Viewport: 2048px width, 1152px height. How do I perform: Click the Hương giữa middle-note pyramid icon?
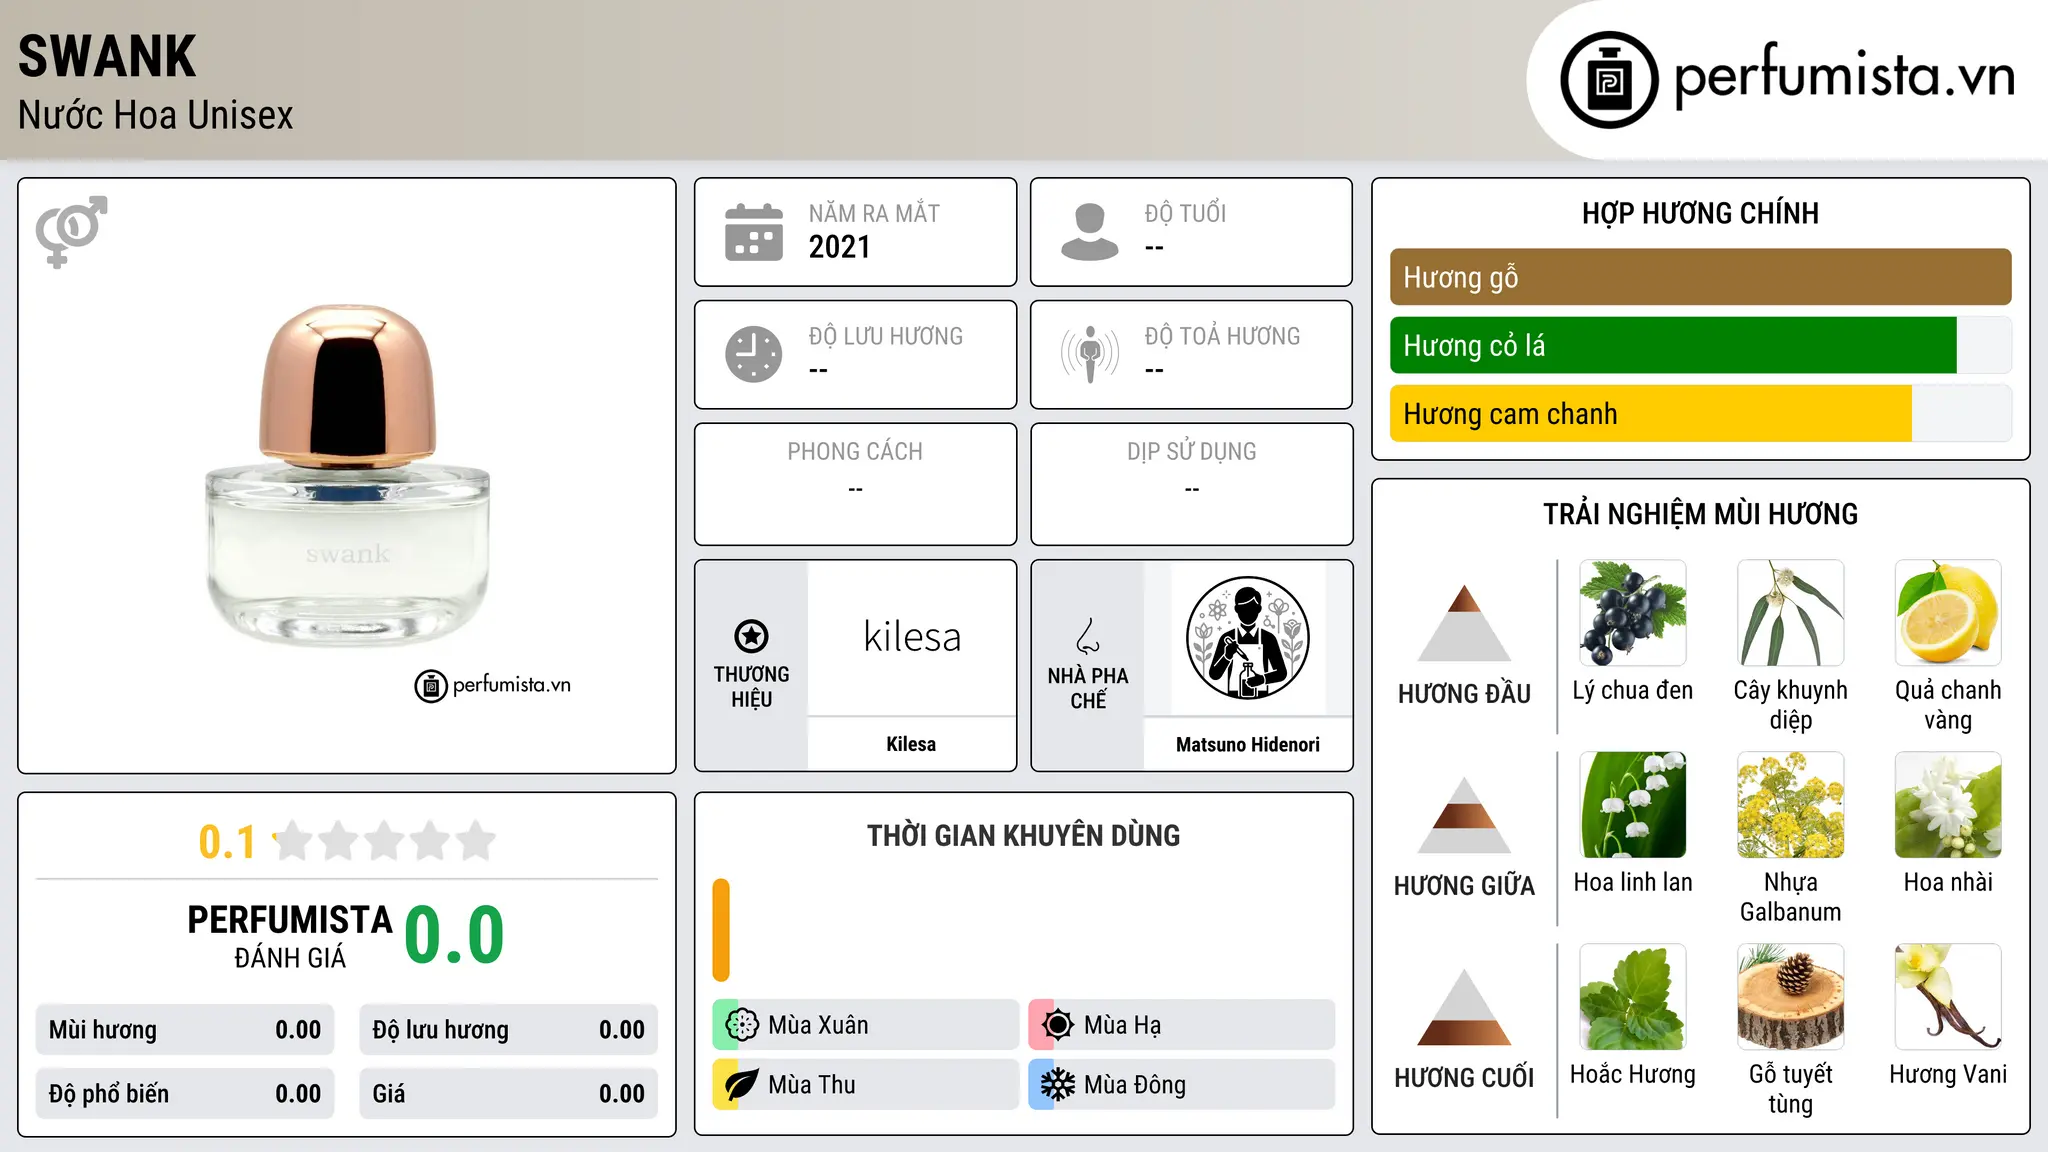tap(1464, 815)
